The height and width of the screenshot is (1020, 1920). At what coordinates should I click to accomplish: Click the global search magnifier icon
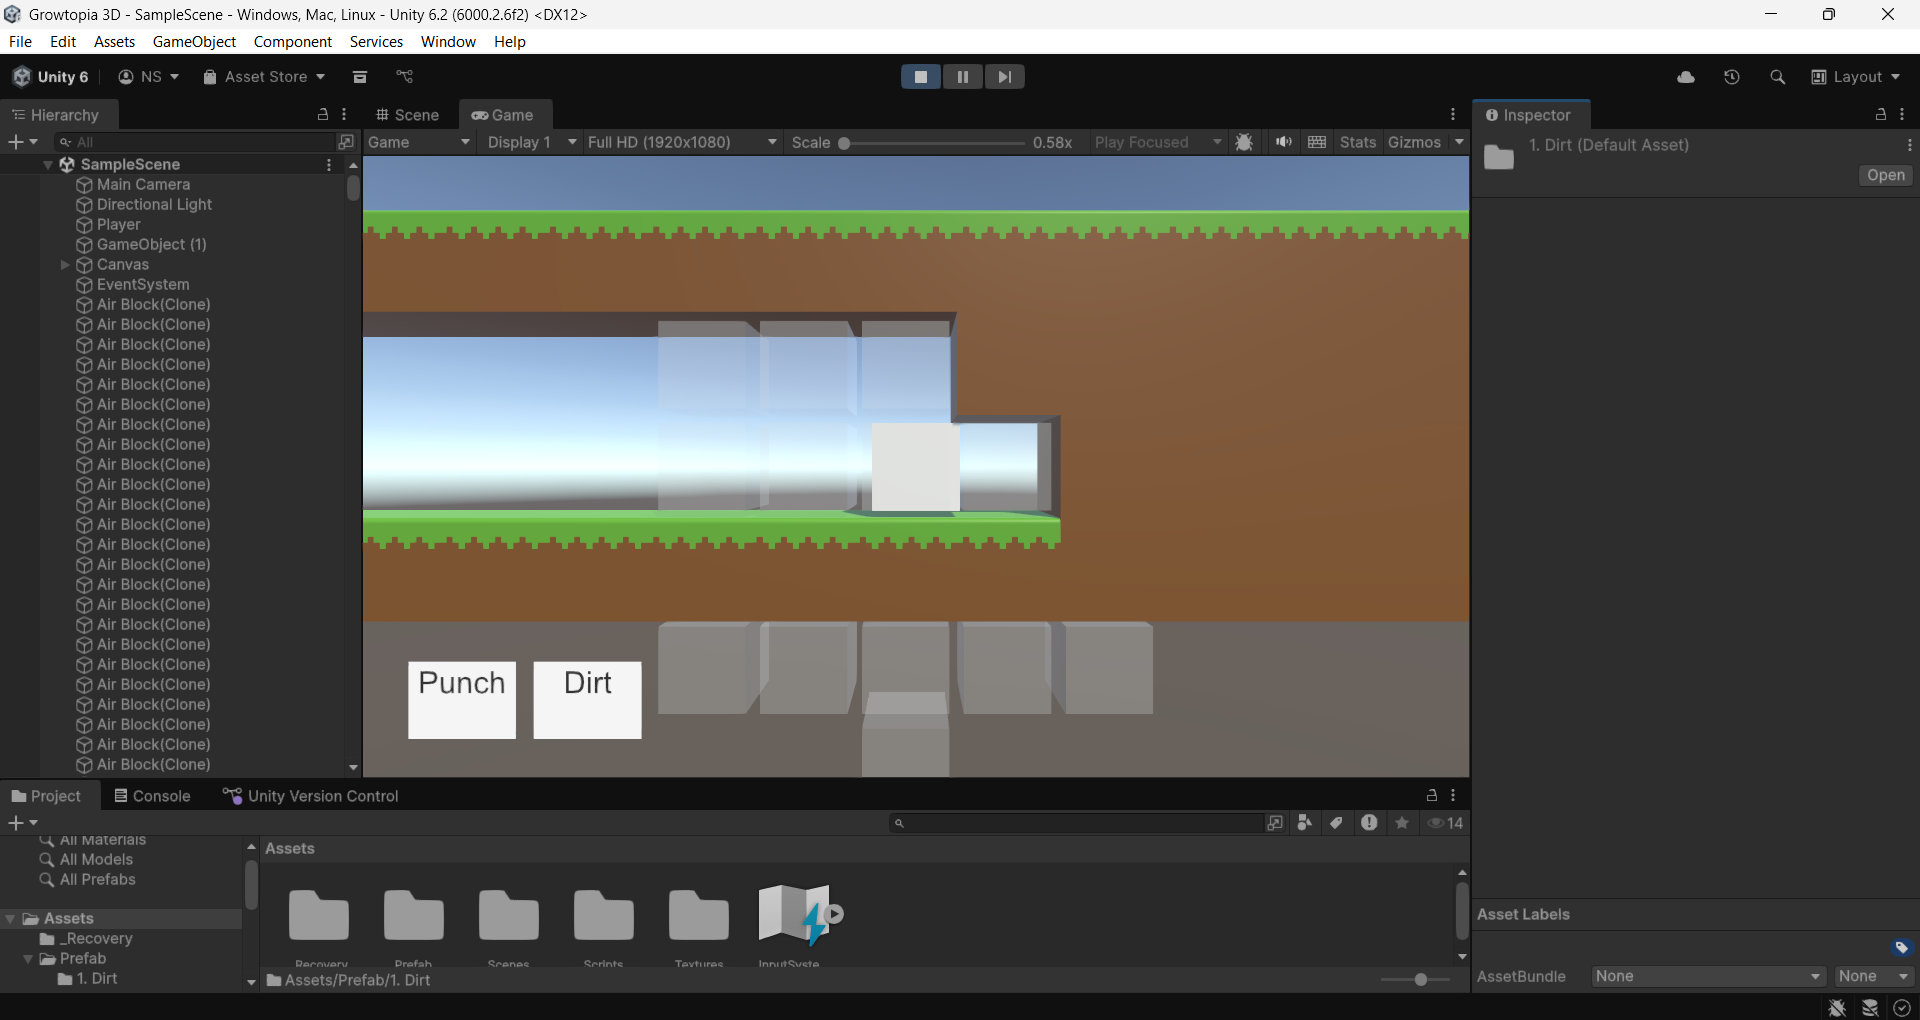[x=1777, y=77]
